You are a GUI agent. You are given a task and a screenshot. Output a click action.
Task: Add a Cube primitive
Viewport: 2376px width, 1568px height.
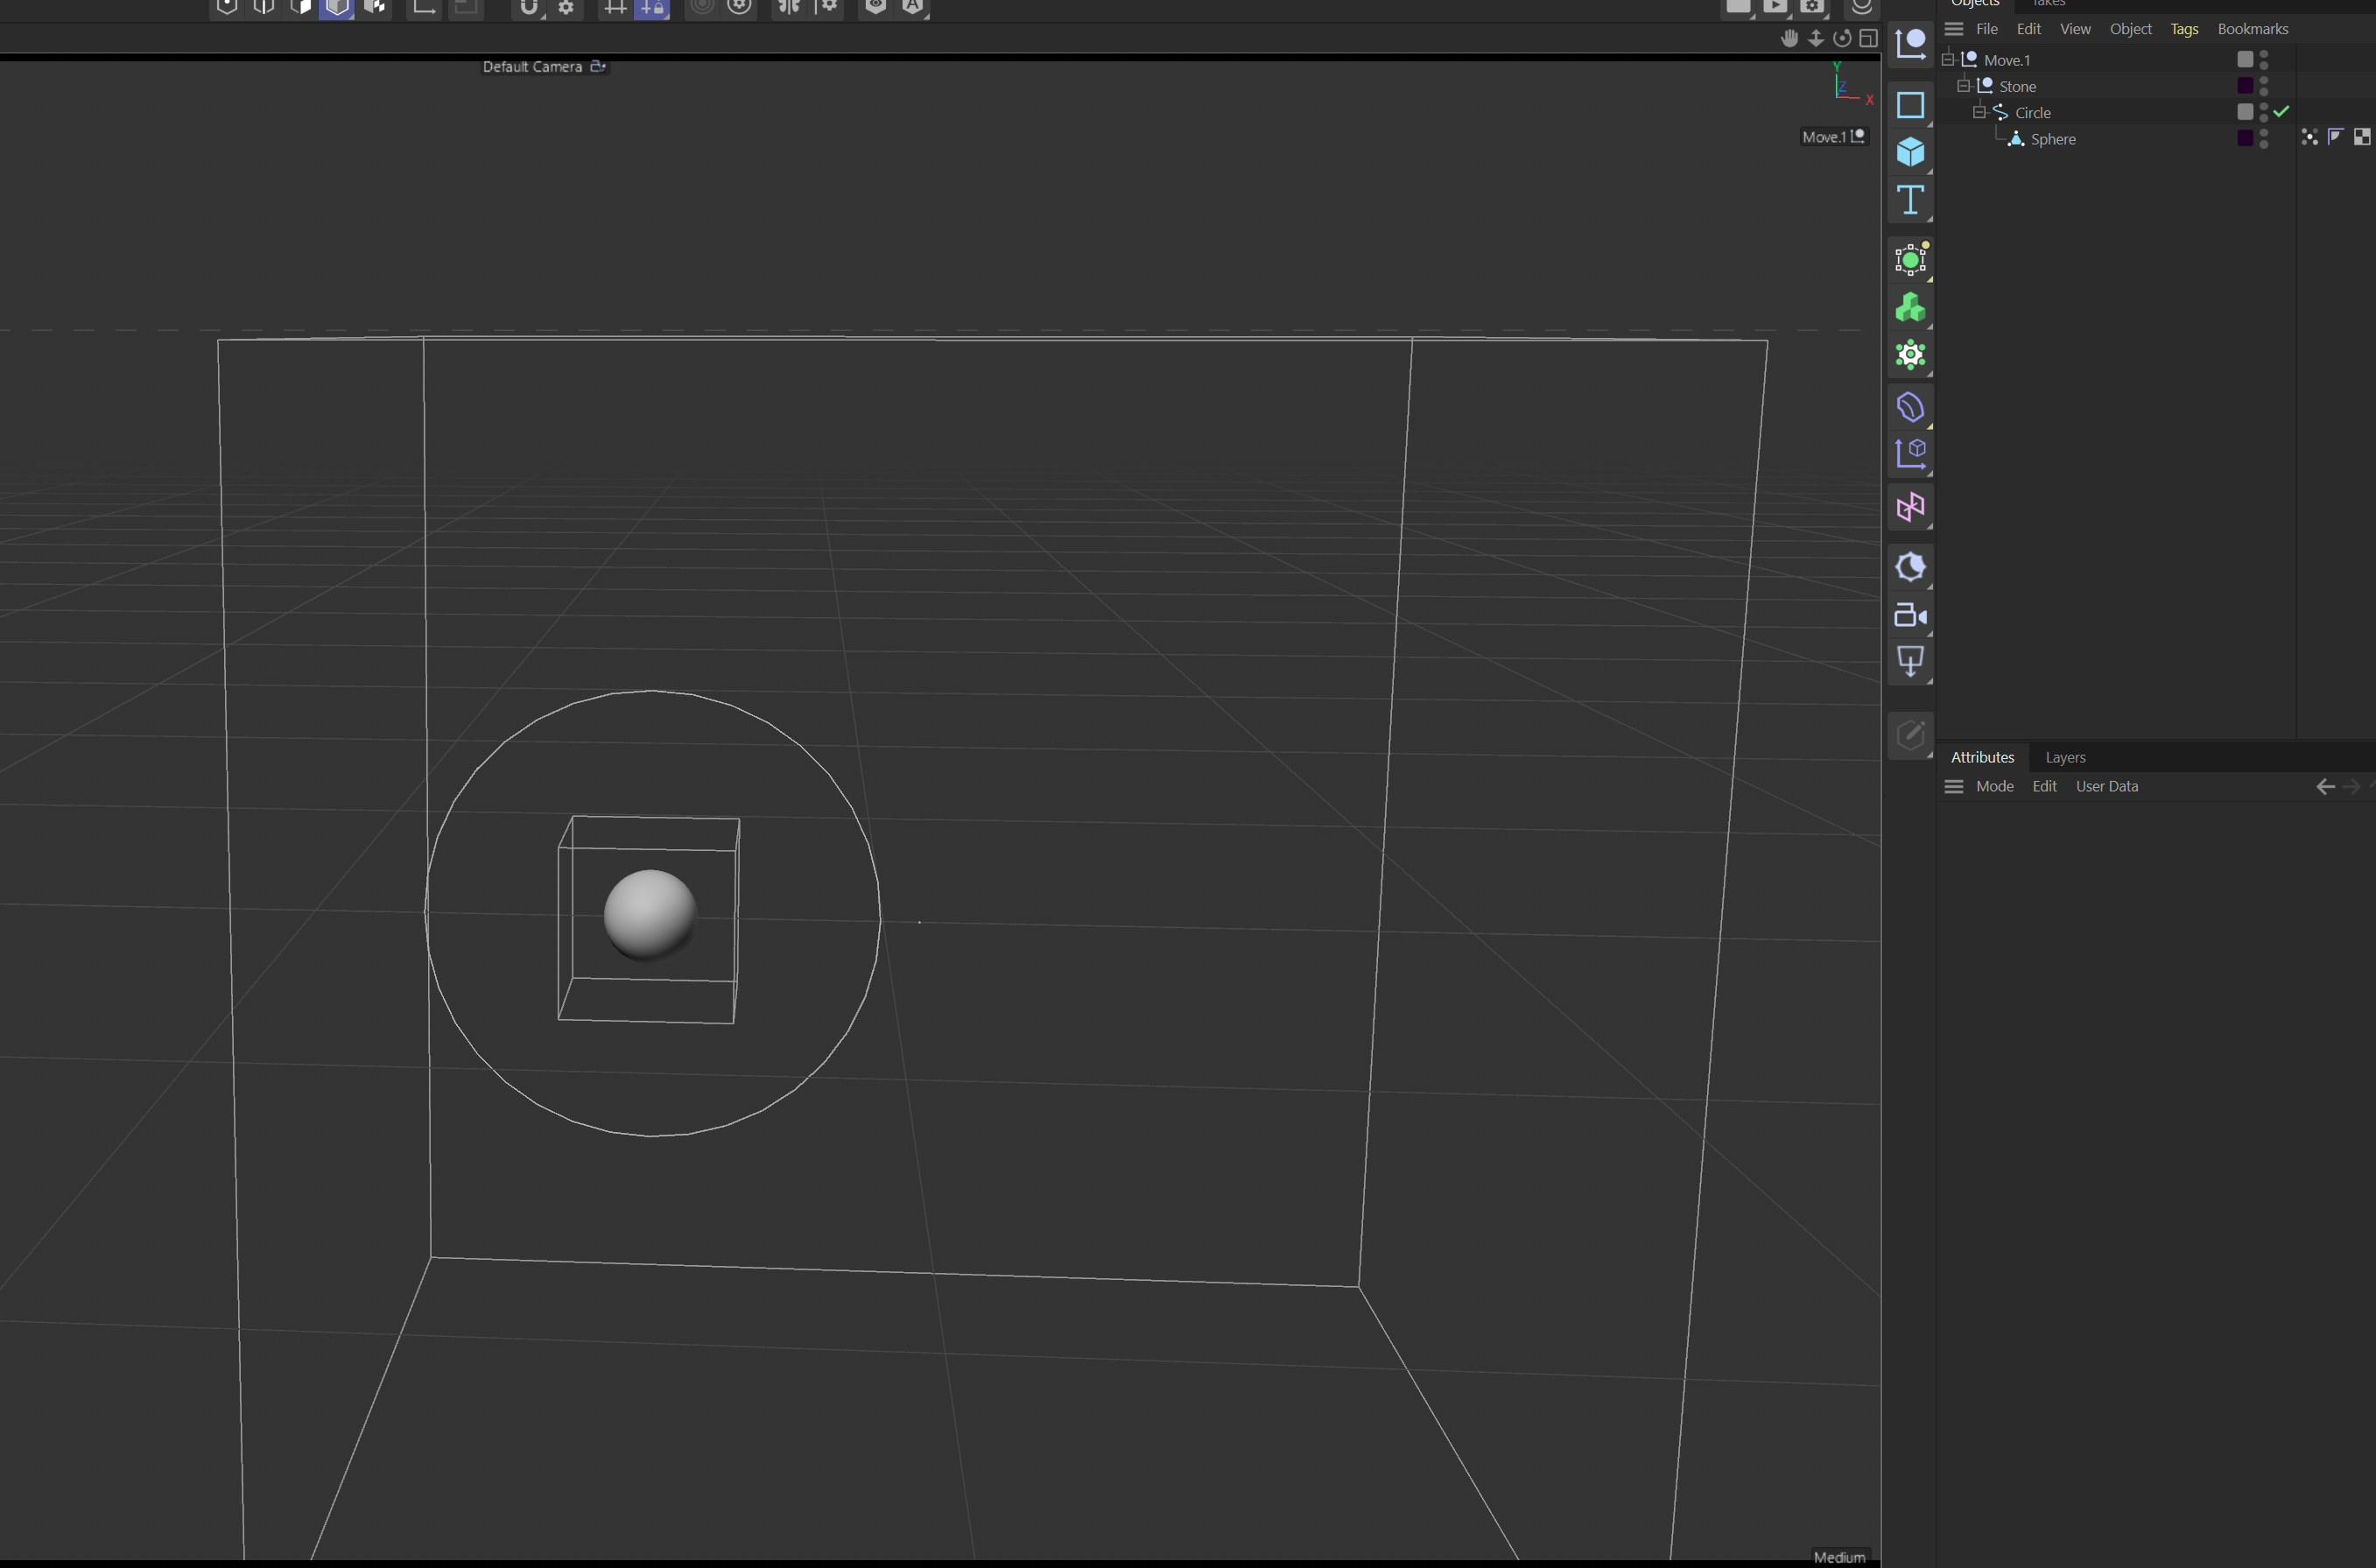1910,152
